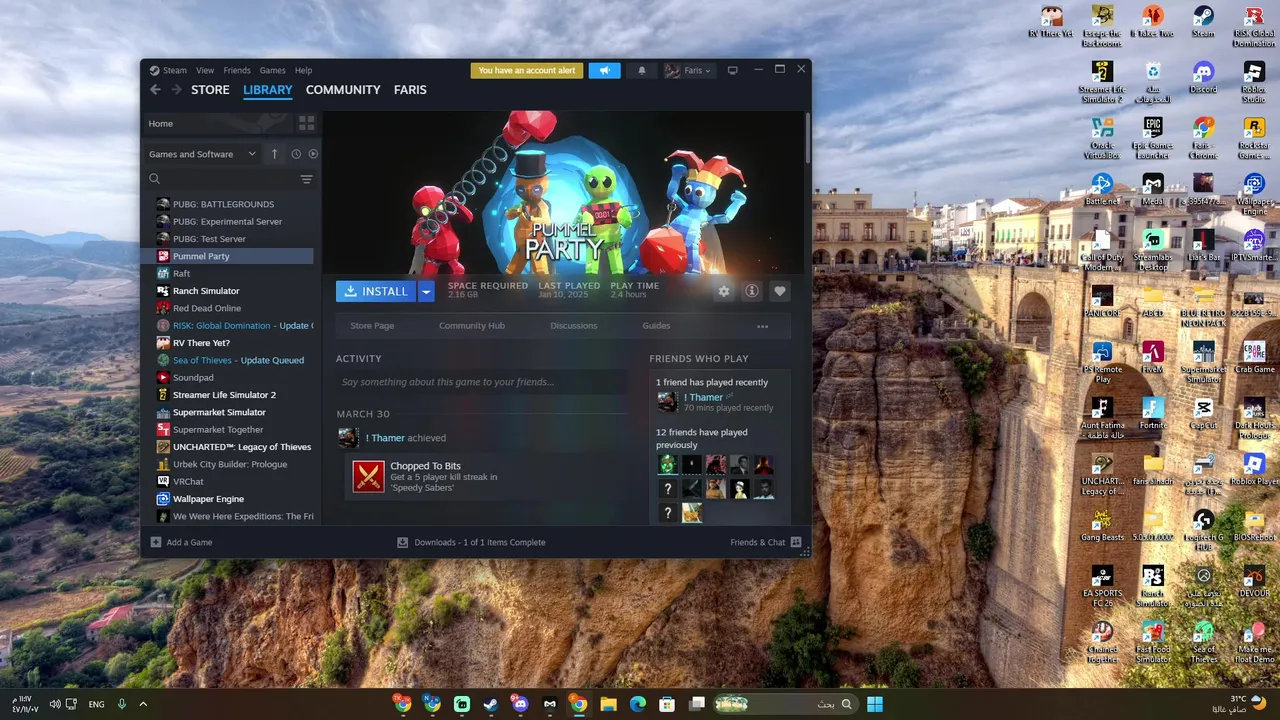Click Add a Game button
This screenshot has width=1280, height=720.
[x=181, y=542]
